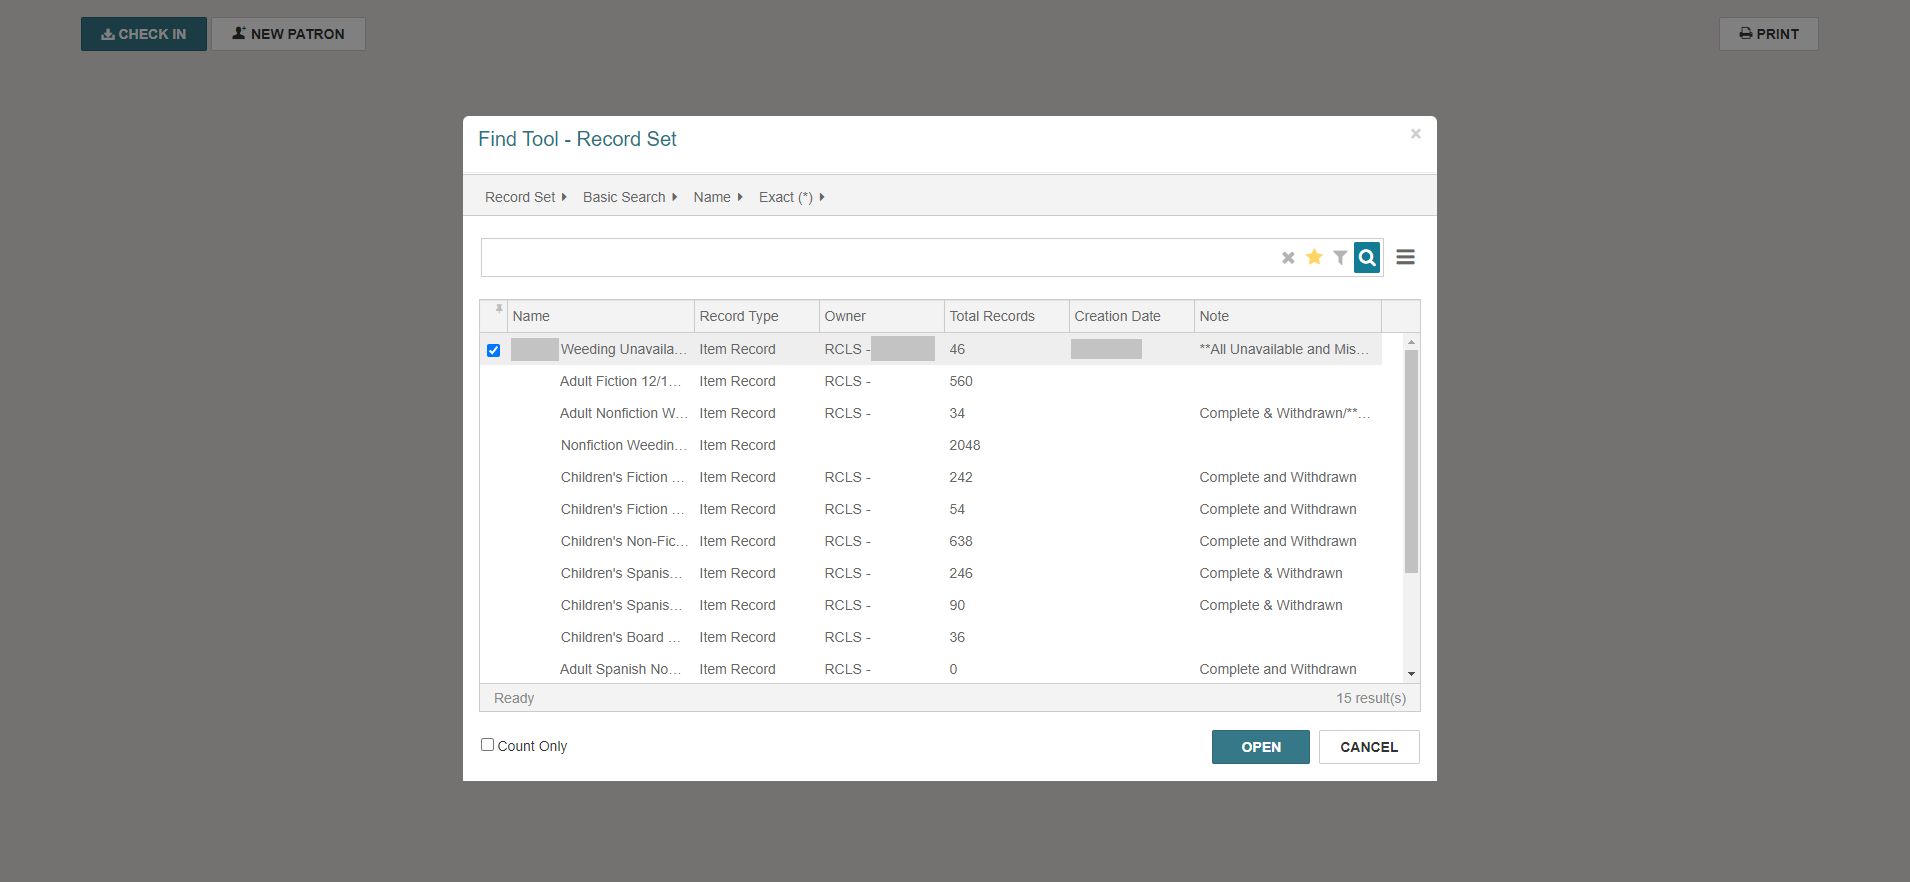Clear the search field with the X icon
This screenshot has height=882, width=1910.
click(1288, 258)
